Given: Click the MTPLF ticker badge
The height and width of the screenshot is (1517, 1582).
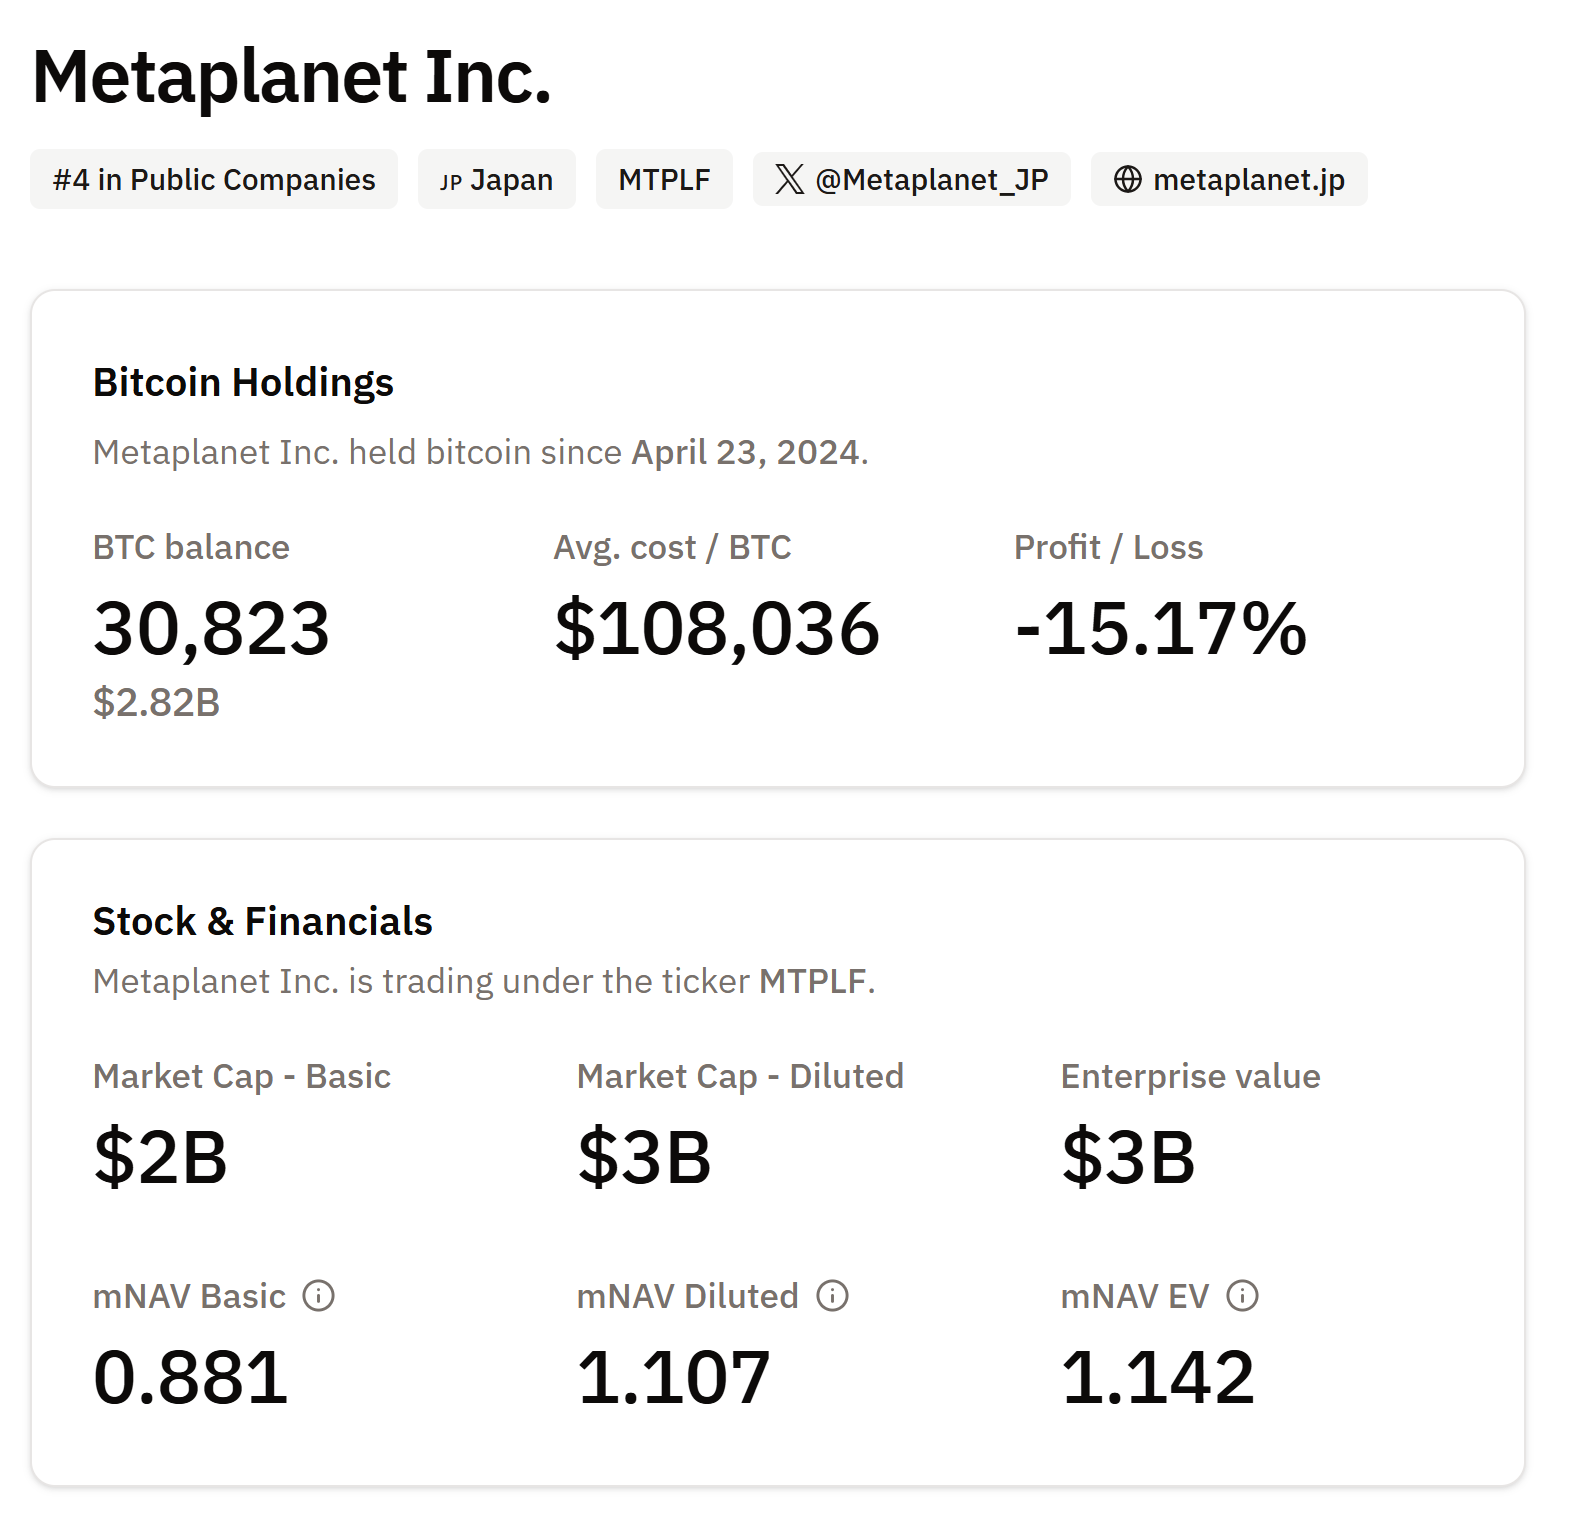Looking at the screenshot, I should [x=663, y=180].
